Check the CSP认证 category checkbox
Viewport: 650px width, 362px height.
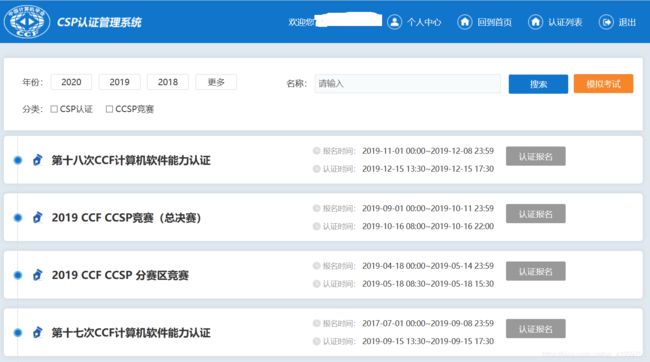tap(54, 109)
